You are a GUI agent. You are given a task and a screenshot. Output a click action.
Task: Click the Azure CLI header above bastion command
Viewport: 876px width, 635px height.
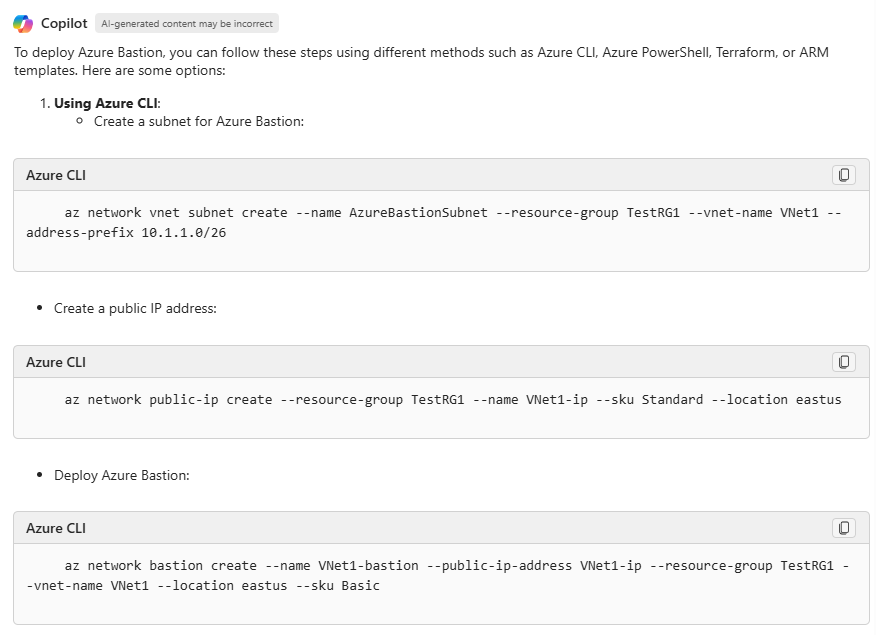click(x=56, y=528)
